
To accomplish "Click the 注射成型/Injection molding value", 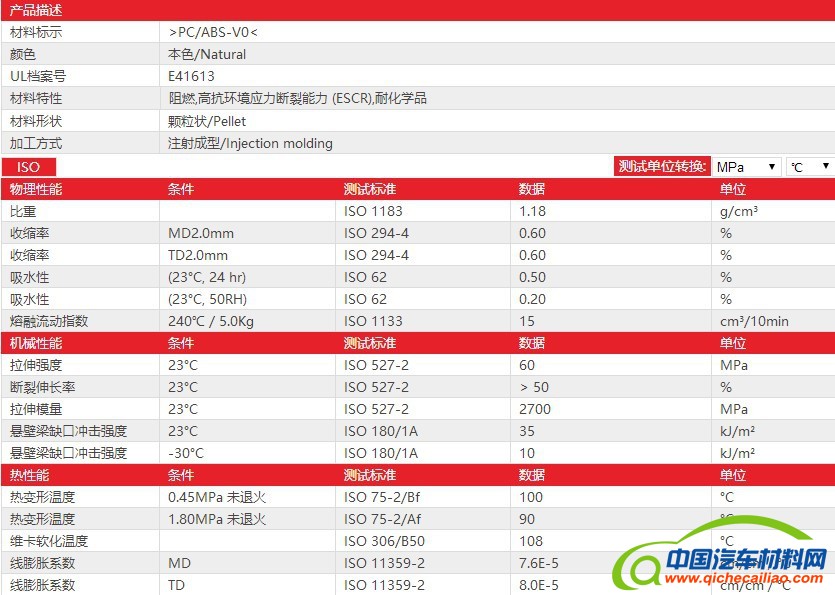I will pyautogui.click(x=250, y=143).
